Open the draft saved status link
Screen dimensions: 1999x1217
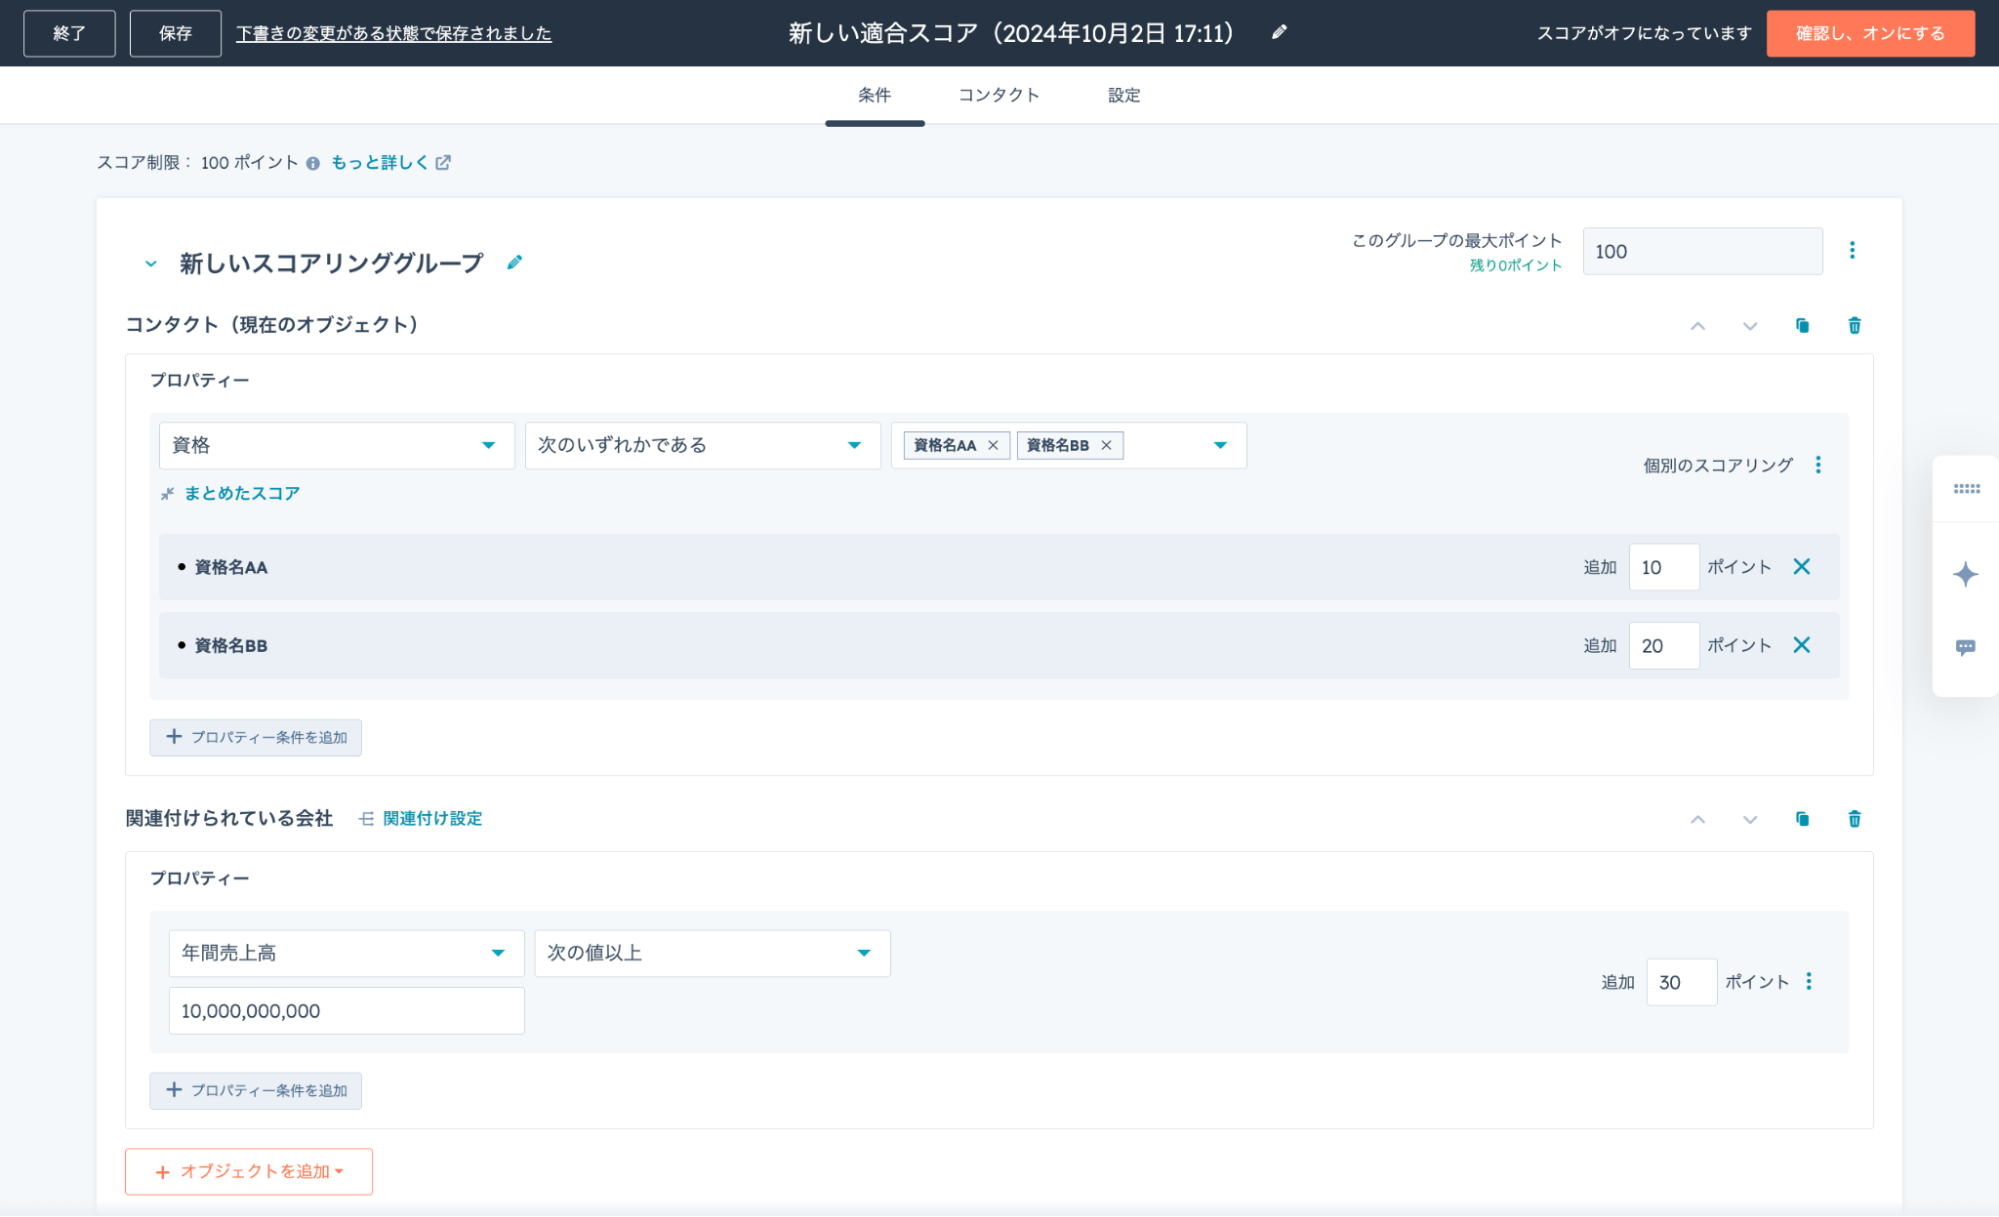point(394,33)
